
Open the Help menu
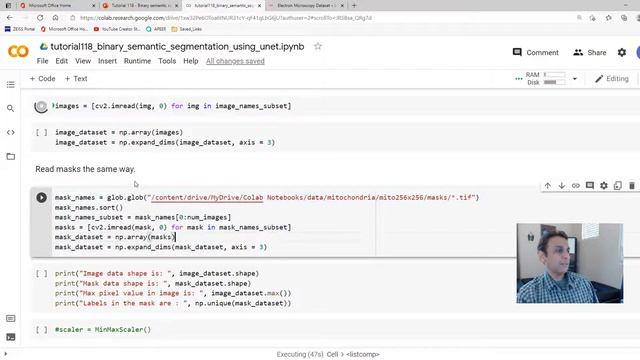coord(191,61)
